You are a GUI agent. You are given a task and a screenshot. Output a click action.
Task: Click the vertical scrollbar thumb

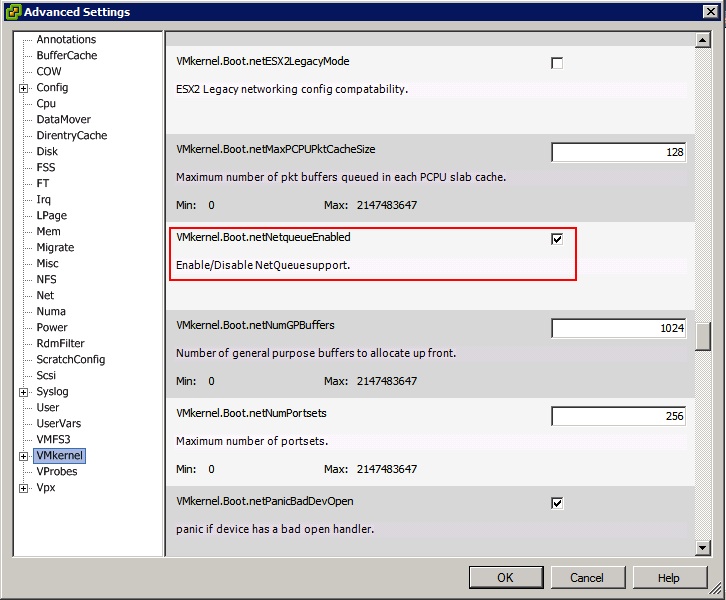pyautogui.click(x=702, y=337)
